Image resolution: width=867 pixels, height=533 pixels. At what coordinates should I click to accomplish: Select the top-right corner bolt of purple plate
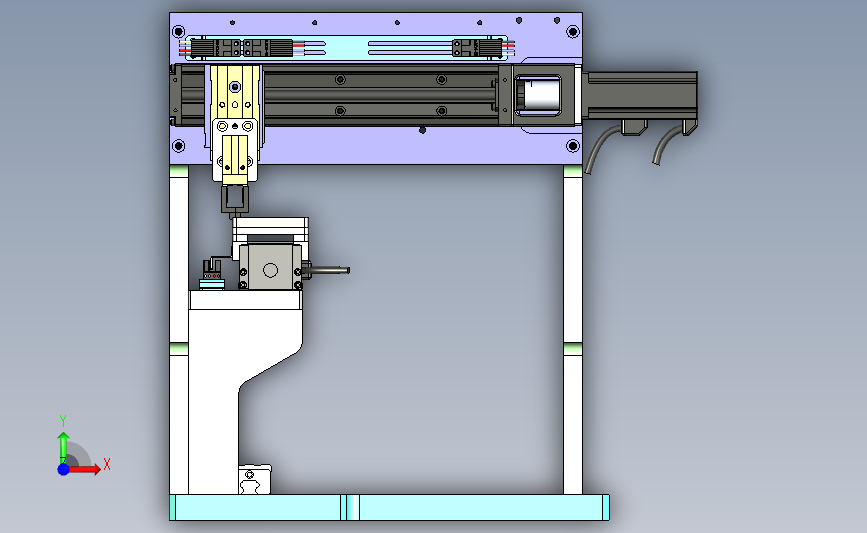pos(573,32)
